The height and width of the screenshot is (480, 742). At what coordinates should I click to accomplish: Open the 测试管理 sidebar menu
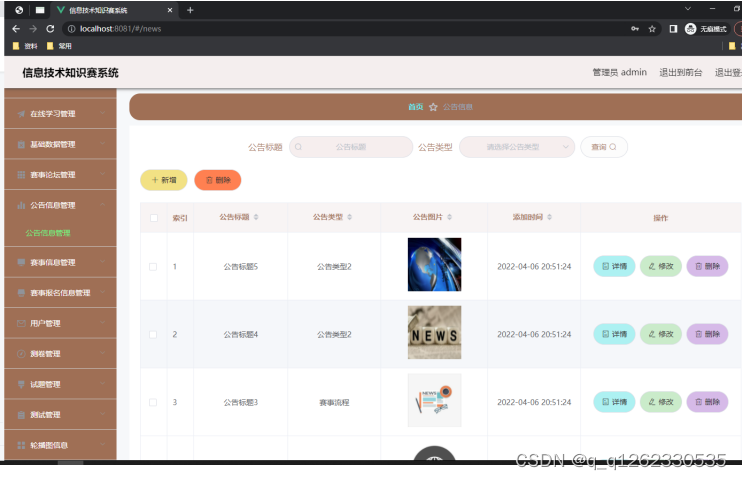pos(61,415)
